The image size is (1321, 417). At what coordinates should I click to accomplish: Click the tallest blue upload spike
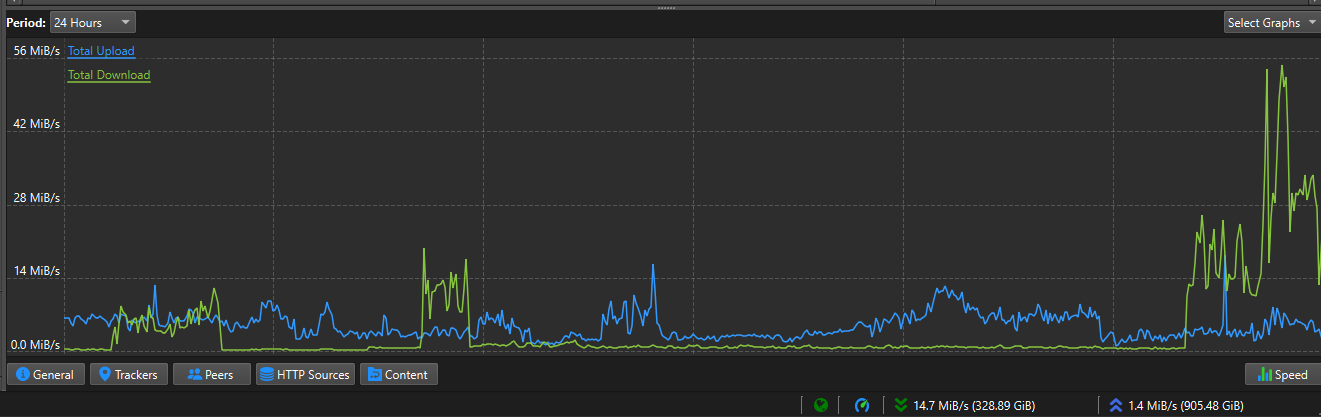(x=653, y=266)
